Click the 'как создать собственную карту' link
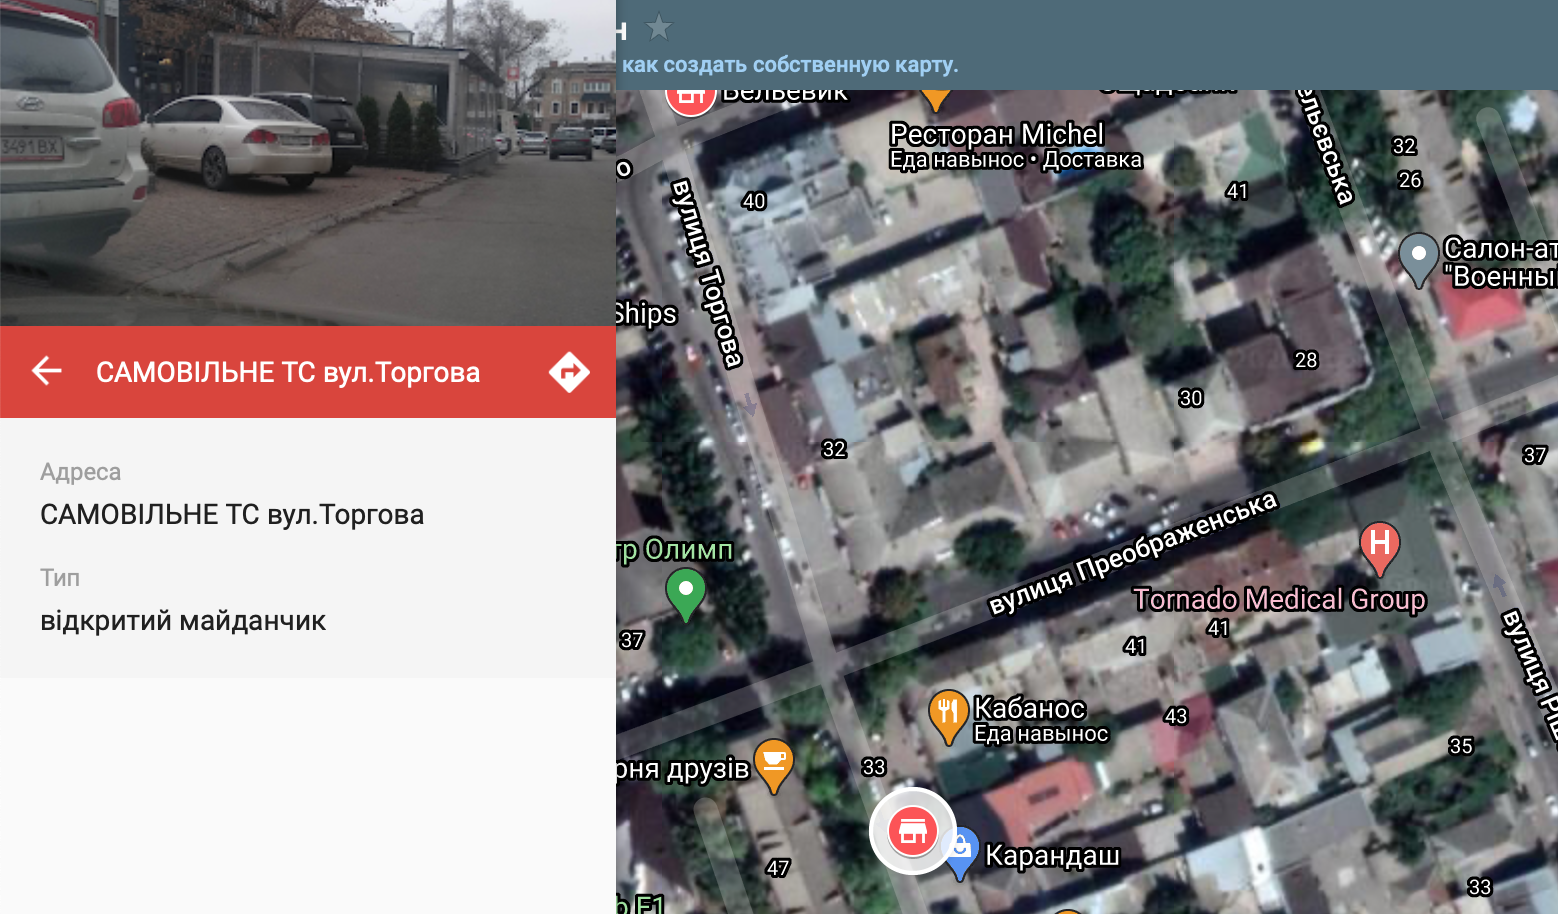Viewport: 1558px width, 914px height. [790, 65]
